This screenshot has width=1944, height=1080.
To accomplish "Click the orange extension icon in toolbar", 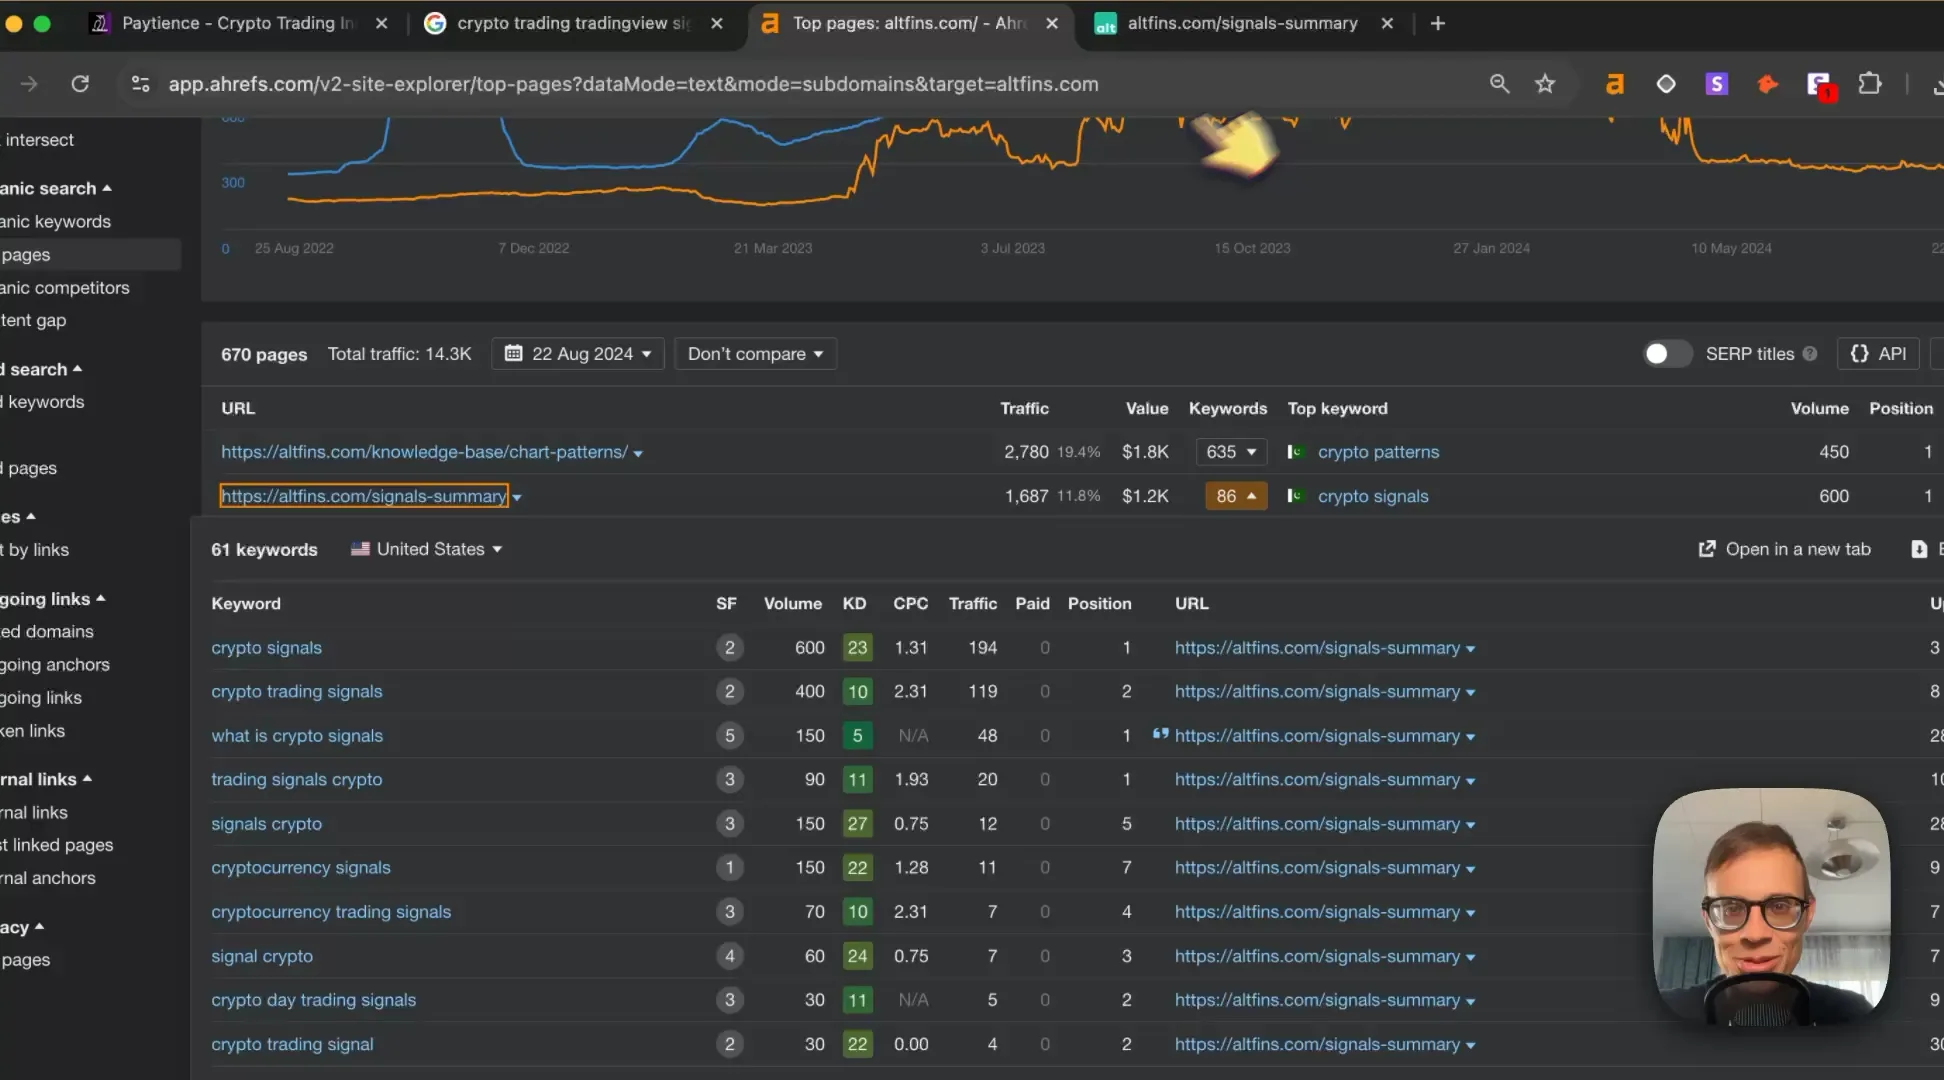I will (x=1767, y=84).
